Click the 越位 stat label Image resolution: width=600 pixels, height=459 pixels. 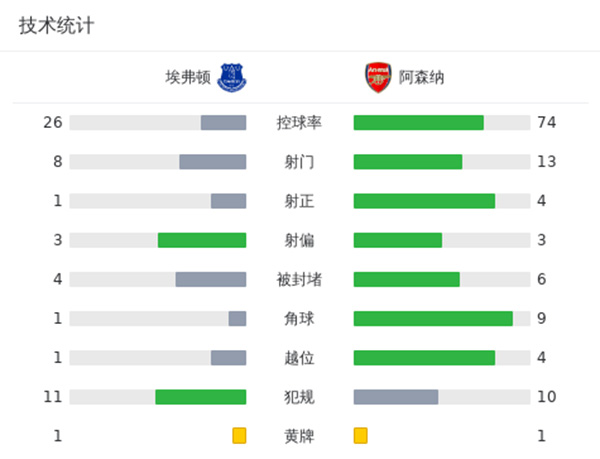[x=299, y=358]
